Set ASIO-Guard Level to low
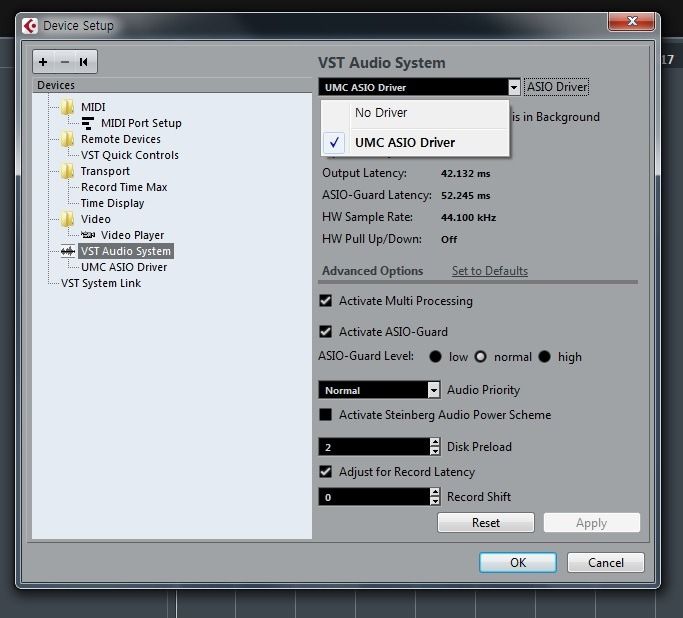Screen dimensions: 683x618 tap(435, 357)
